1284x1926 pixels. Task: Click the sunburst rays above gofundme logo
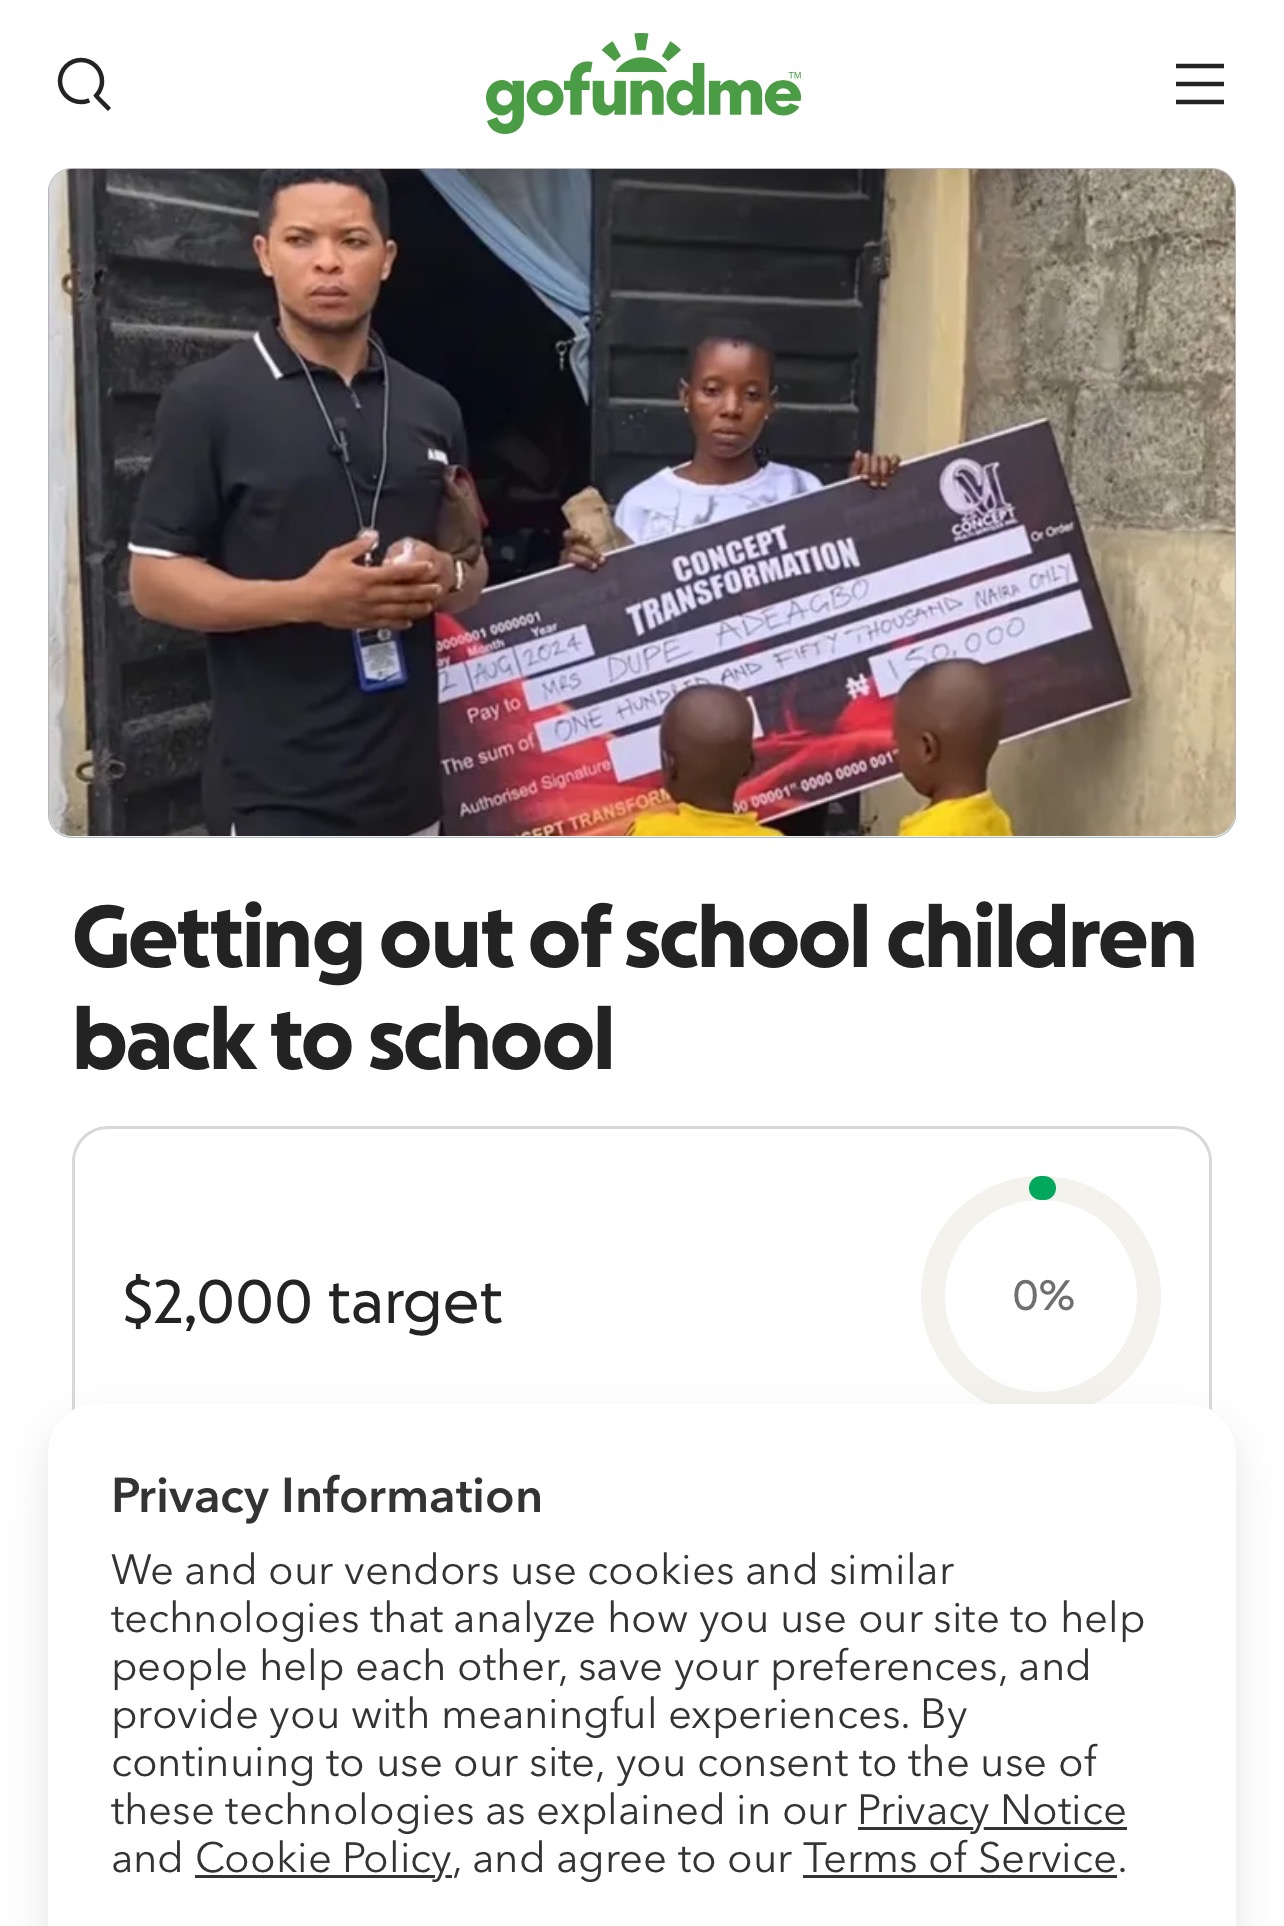(642, 52)
